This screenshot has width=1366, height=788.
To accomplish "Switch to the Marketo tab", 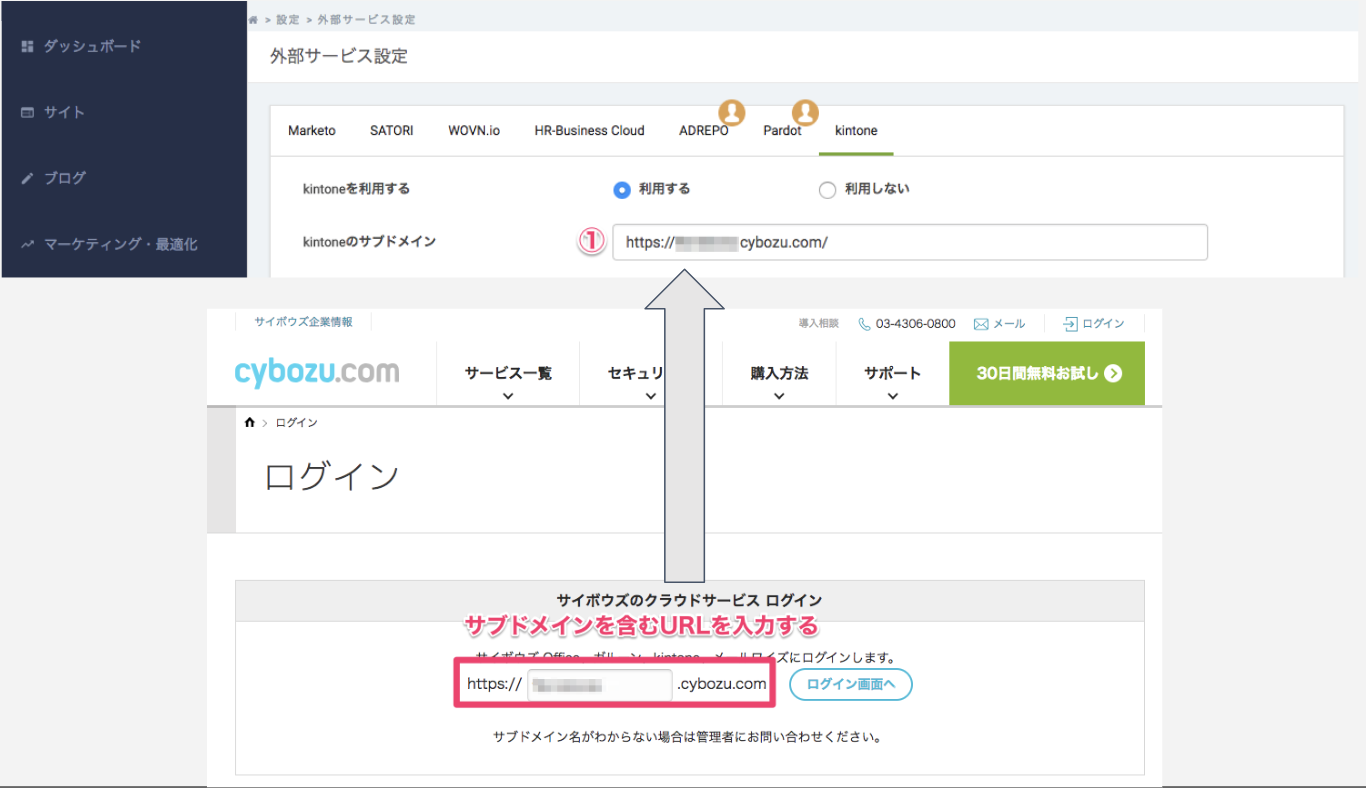I will 312,131.
